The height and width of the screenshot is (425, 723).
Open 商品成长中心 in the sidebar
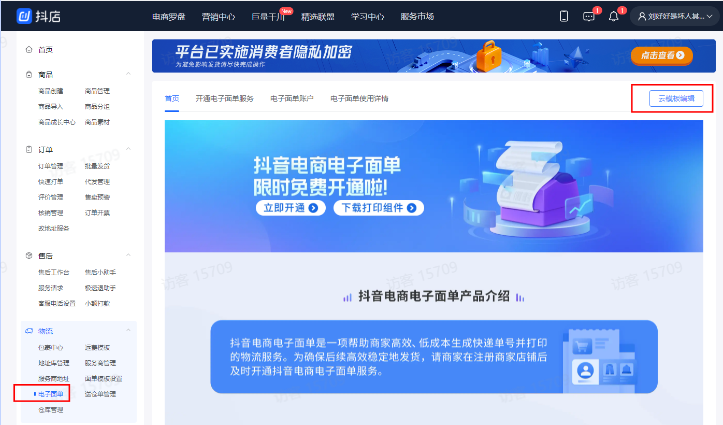(57, 122)
